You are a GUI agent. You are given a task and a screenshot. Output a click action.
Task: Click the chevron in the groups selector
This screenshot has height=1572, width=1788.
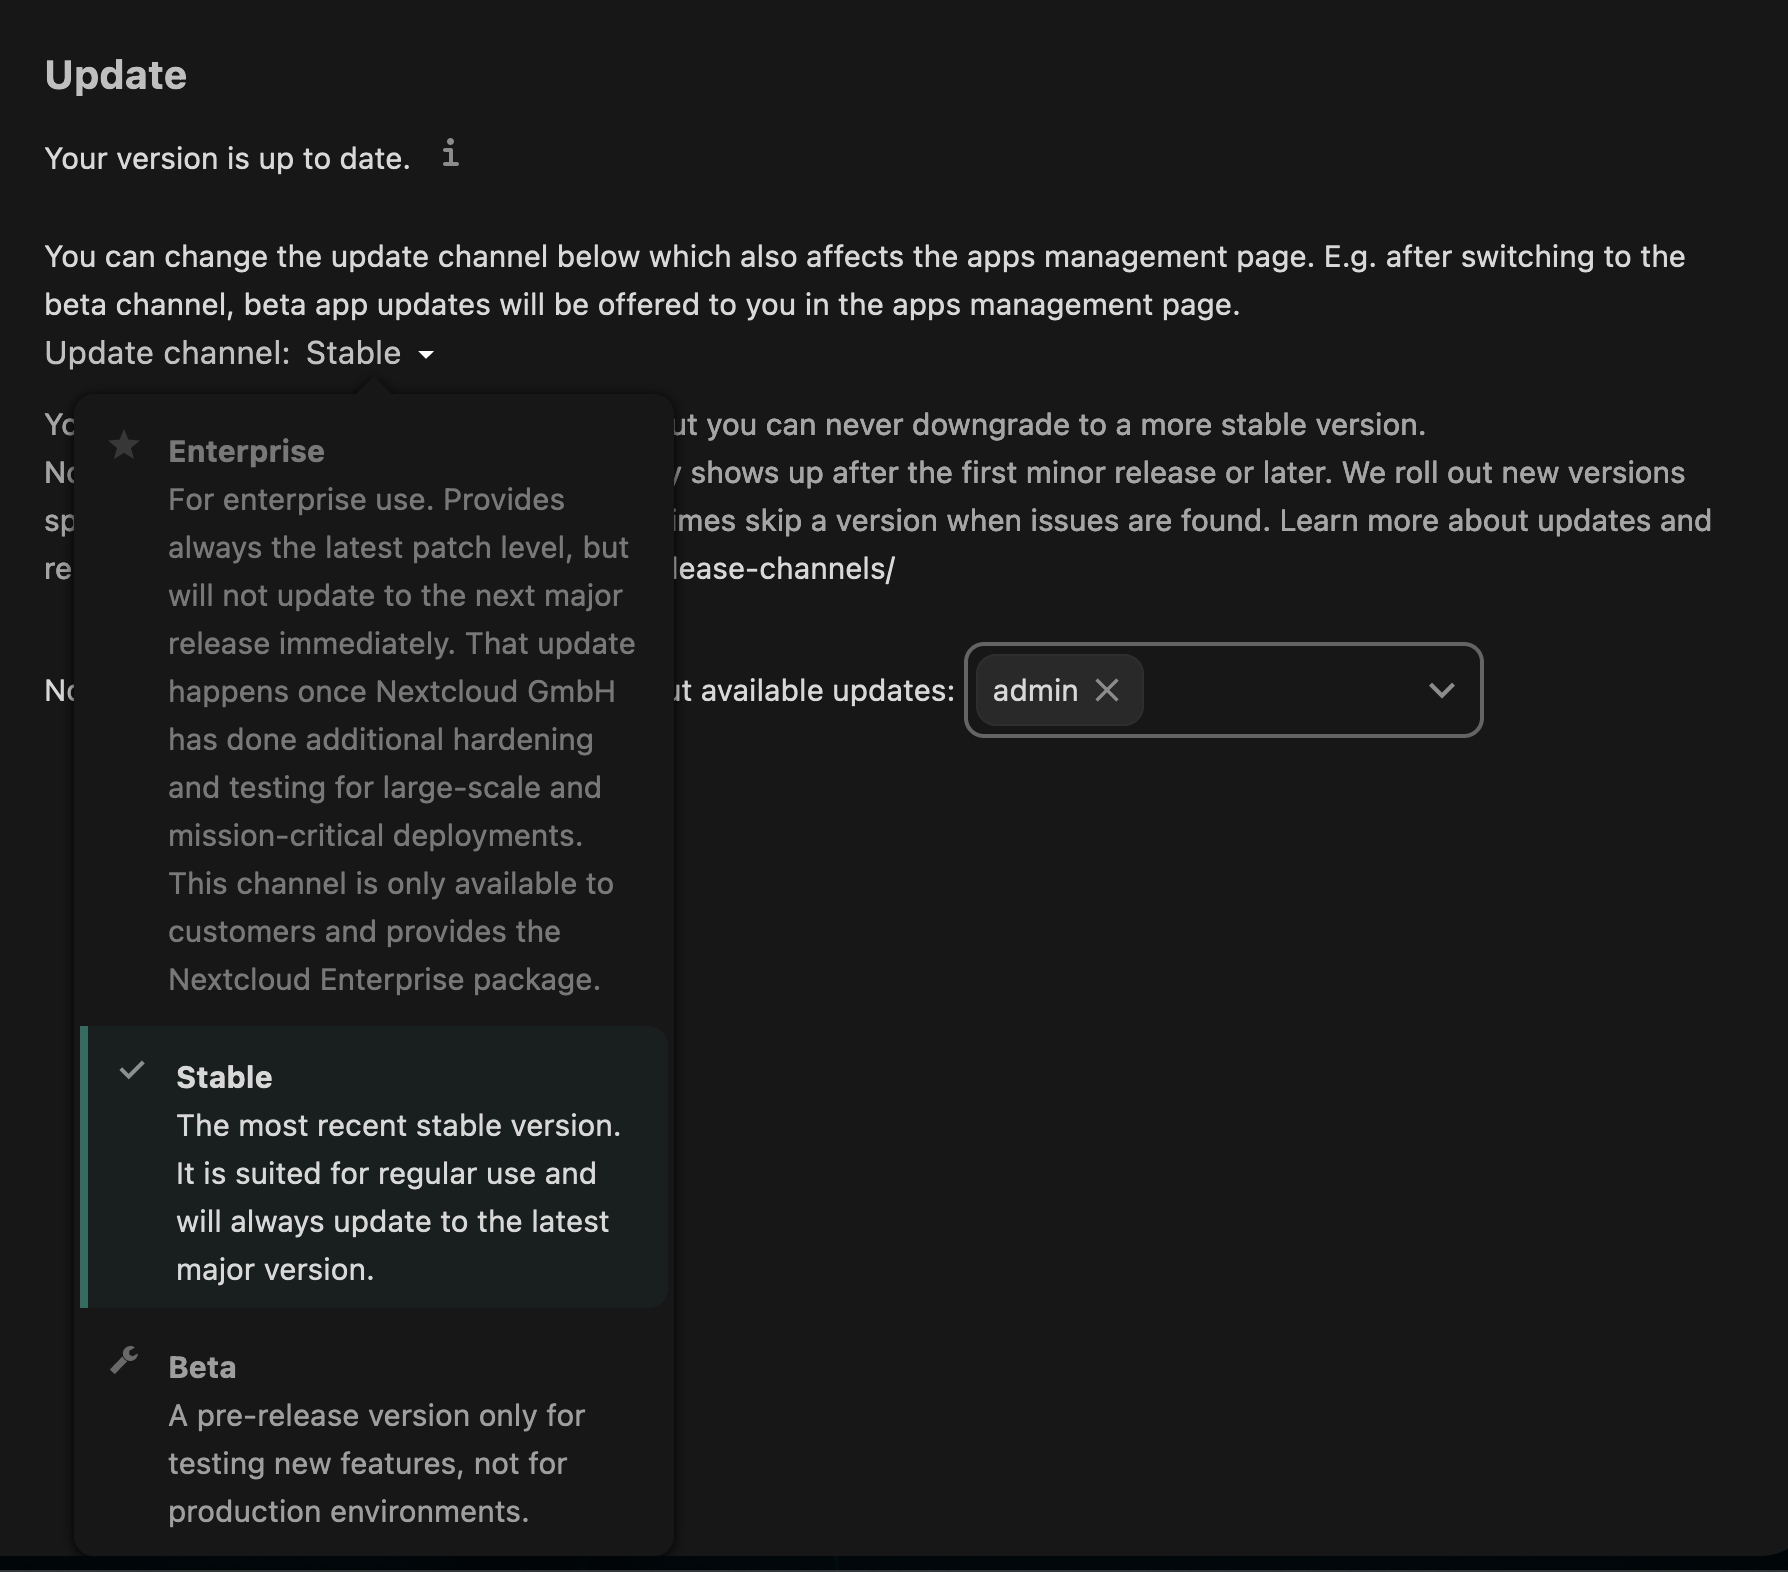click(1442, 690)
